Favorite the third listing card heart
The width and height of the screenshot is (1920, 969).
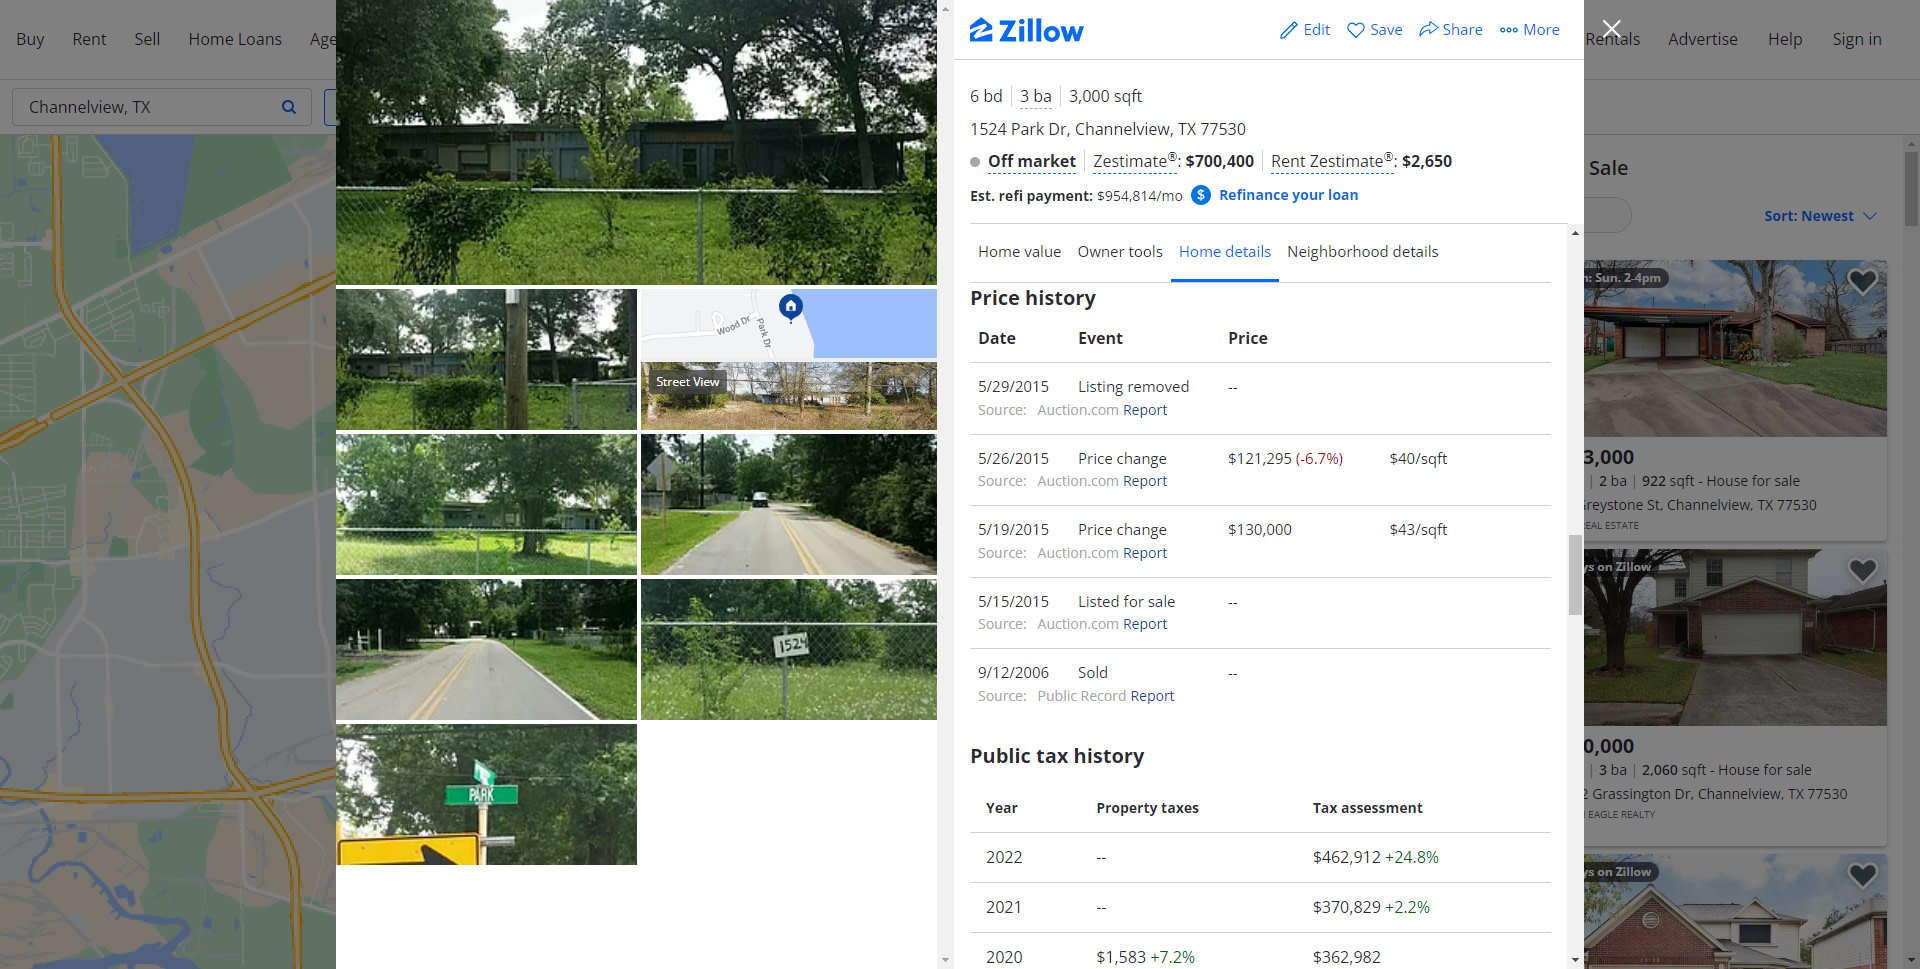[x=1862, y=876]
